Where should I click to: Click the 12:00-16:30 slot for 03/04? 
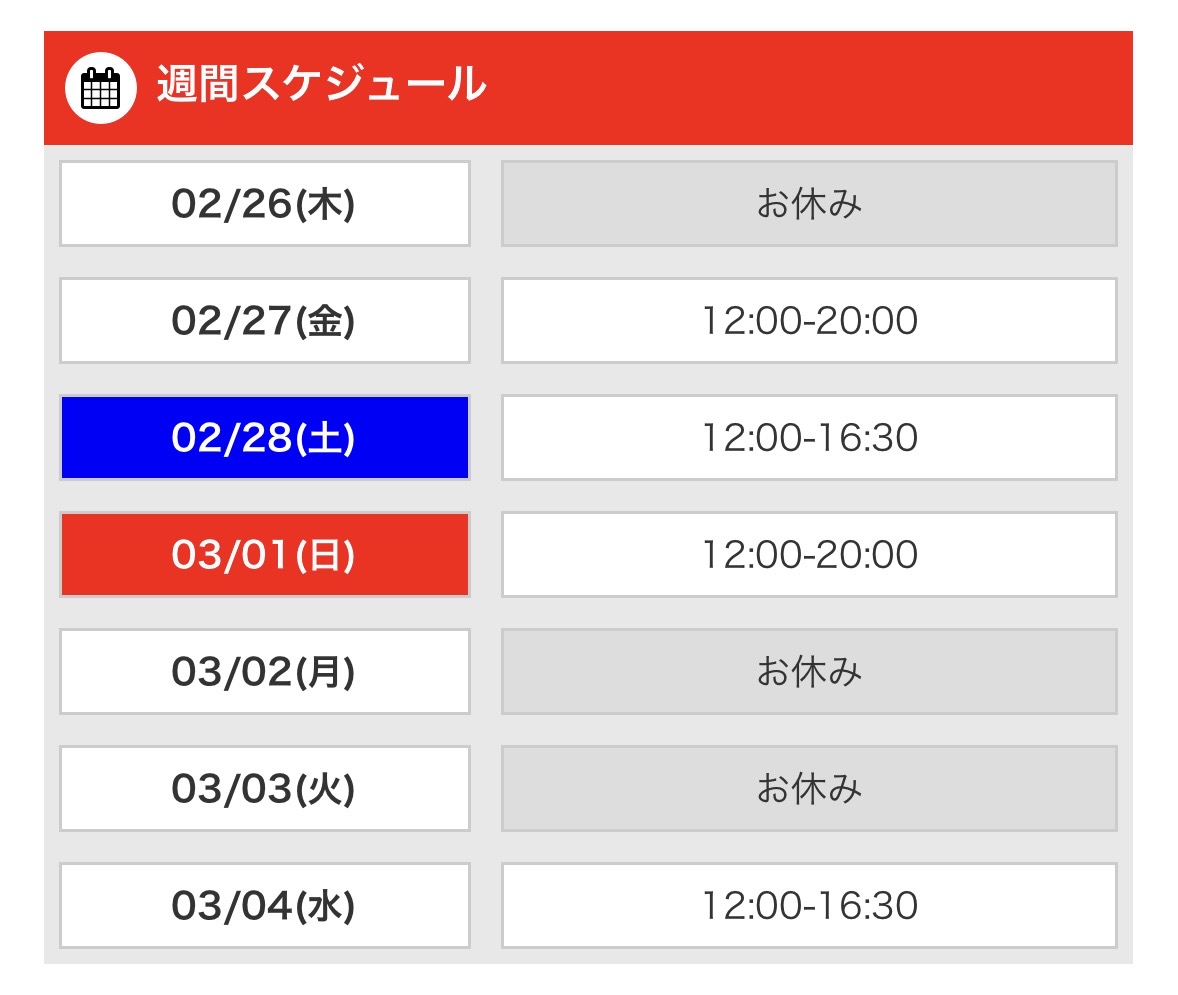point(808,906)
